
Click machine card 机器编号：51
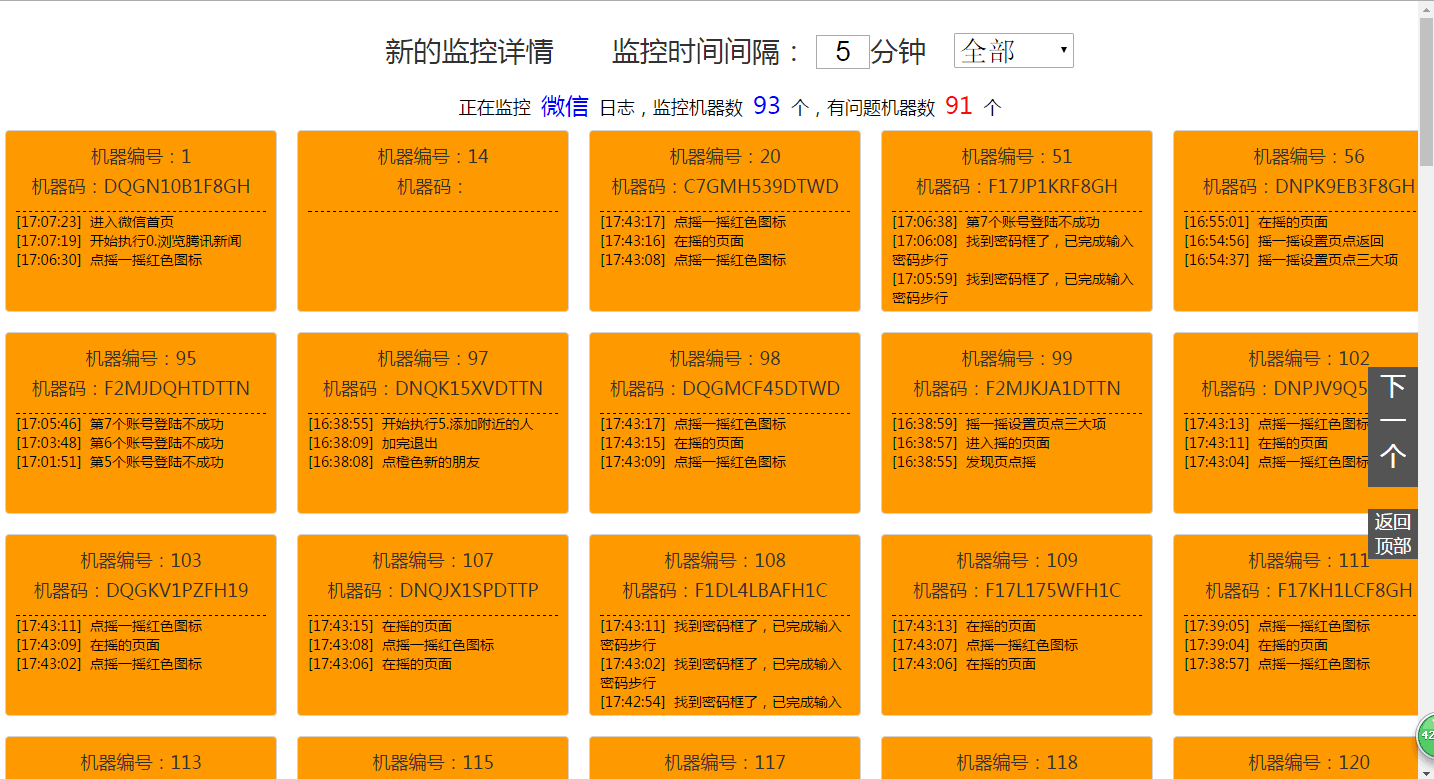point(1017,221)
